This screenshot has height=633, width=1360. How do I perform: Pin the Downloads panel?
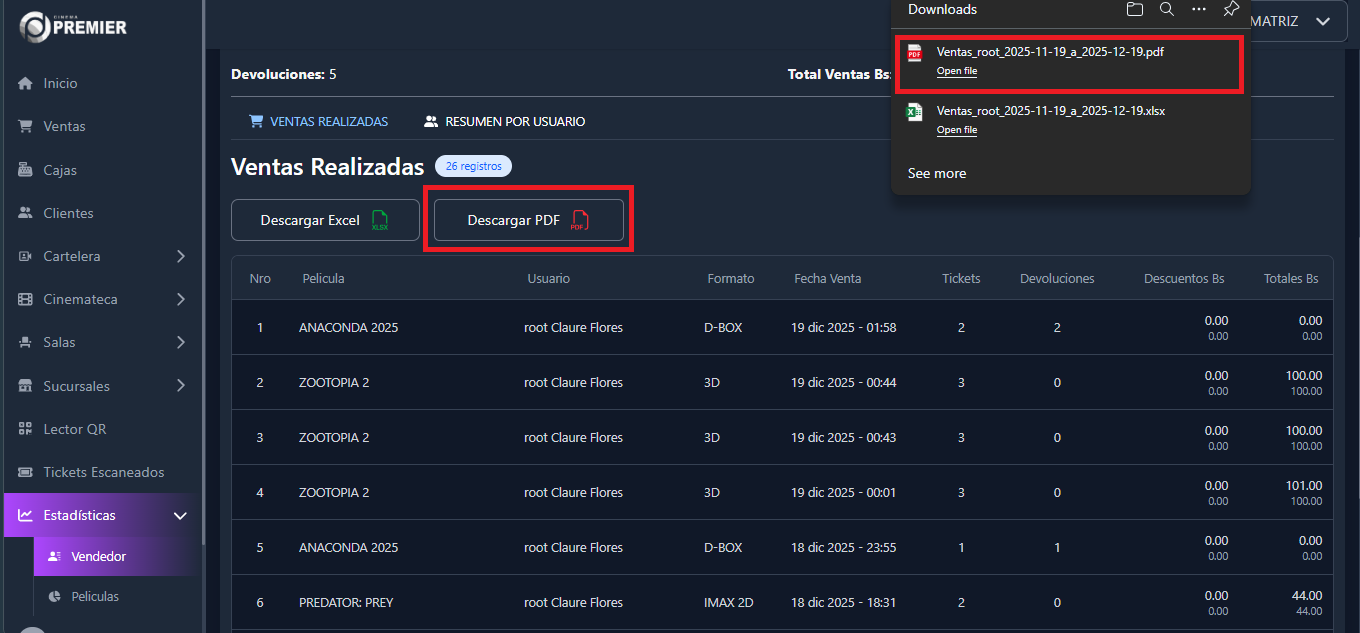1231,9
